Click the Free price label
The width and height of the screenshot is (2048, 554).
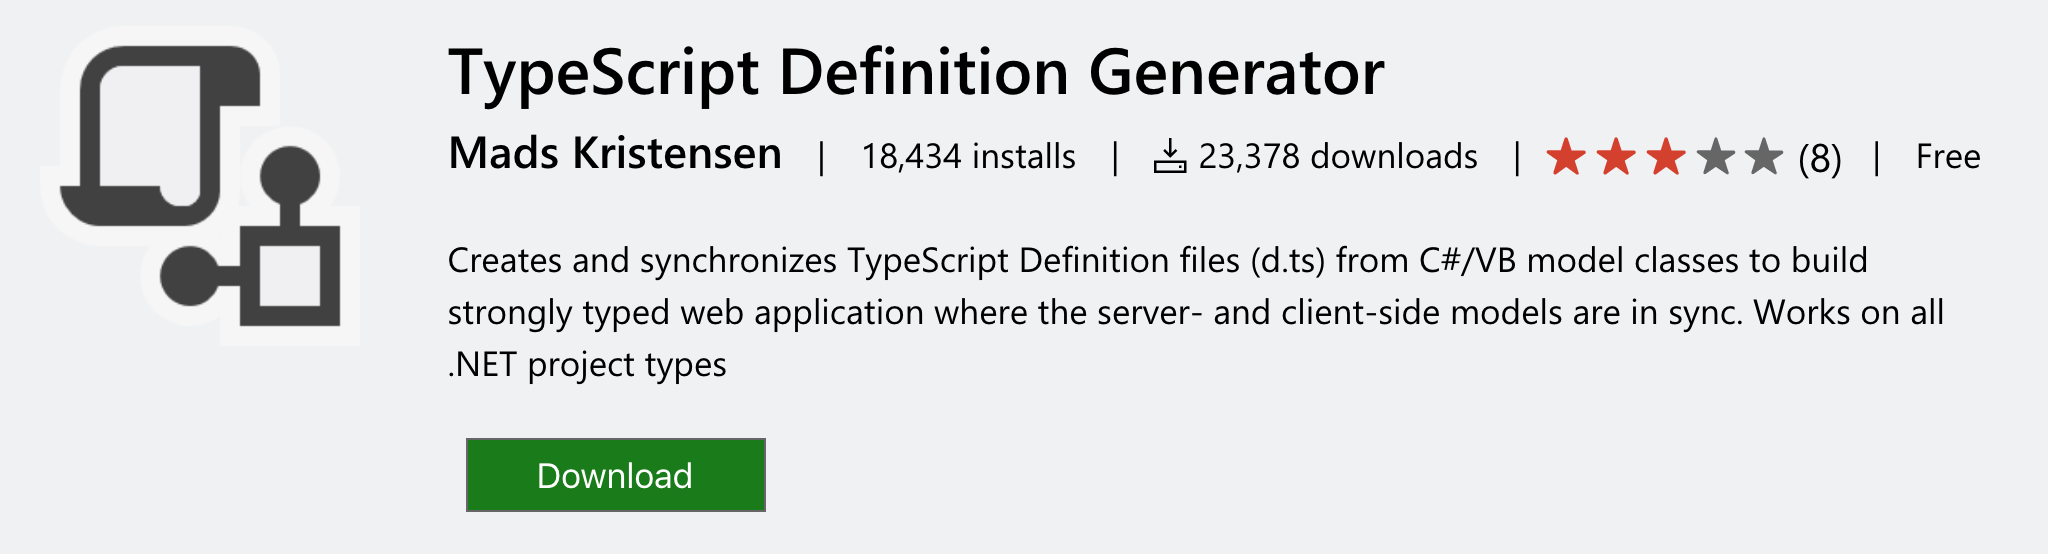[1948, 157]
